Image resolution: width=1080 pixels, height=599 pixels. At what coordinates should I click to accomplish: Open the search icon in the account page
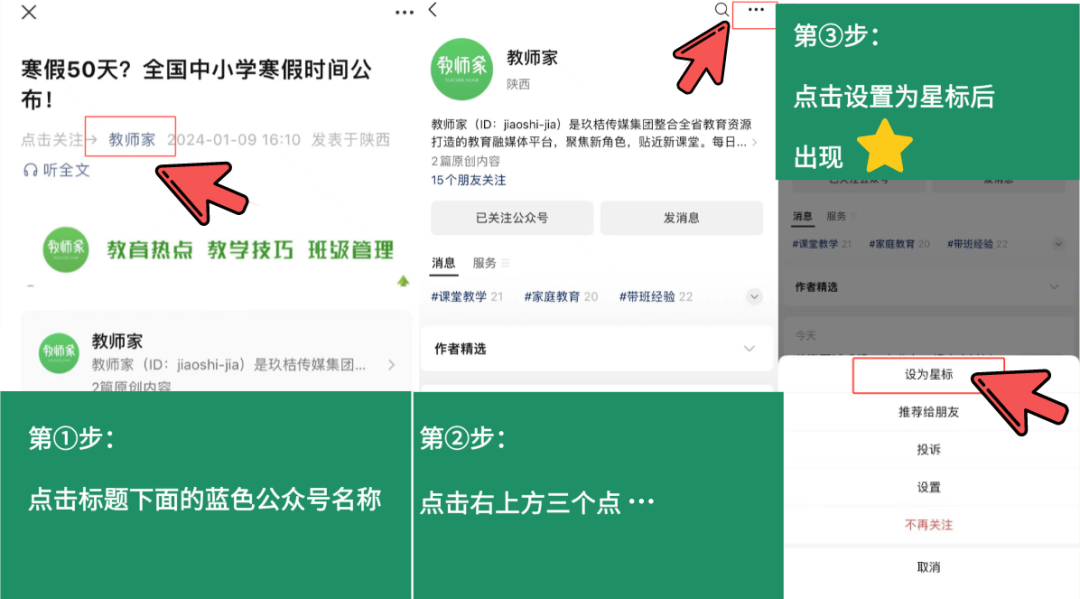point(721,11)
